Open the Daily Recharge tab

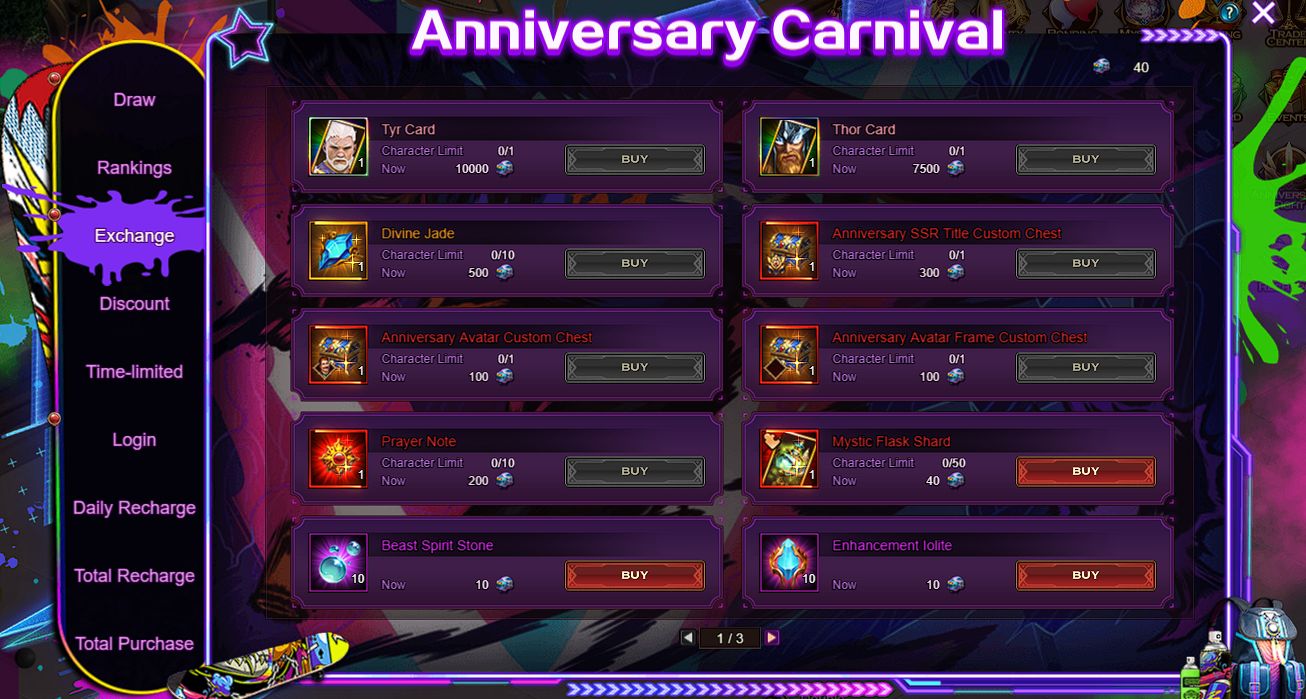(x=134, y=508)
